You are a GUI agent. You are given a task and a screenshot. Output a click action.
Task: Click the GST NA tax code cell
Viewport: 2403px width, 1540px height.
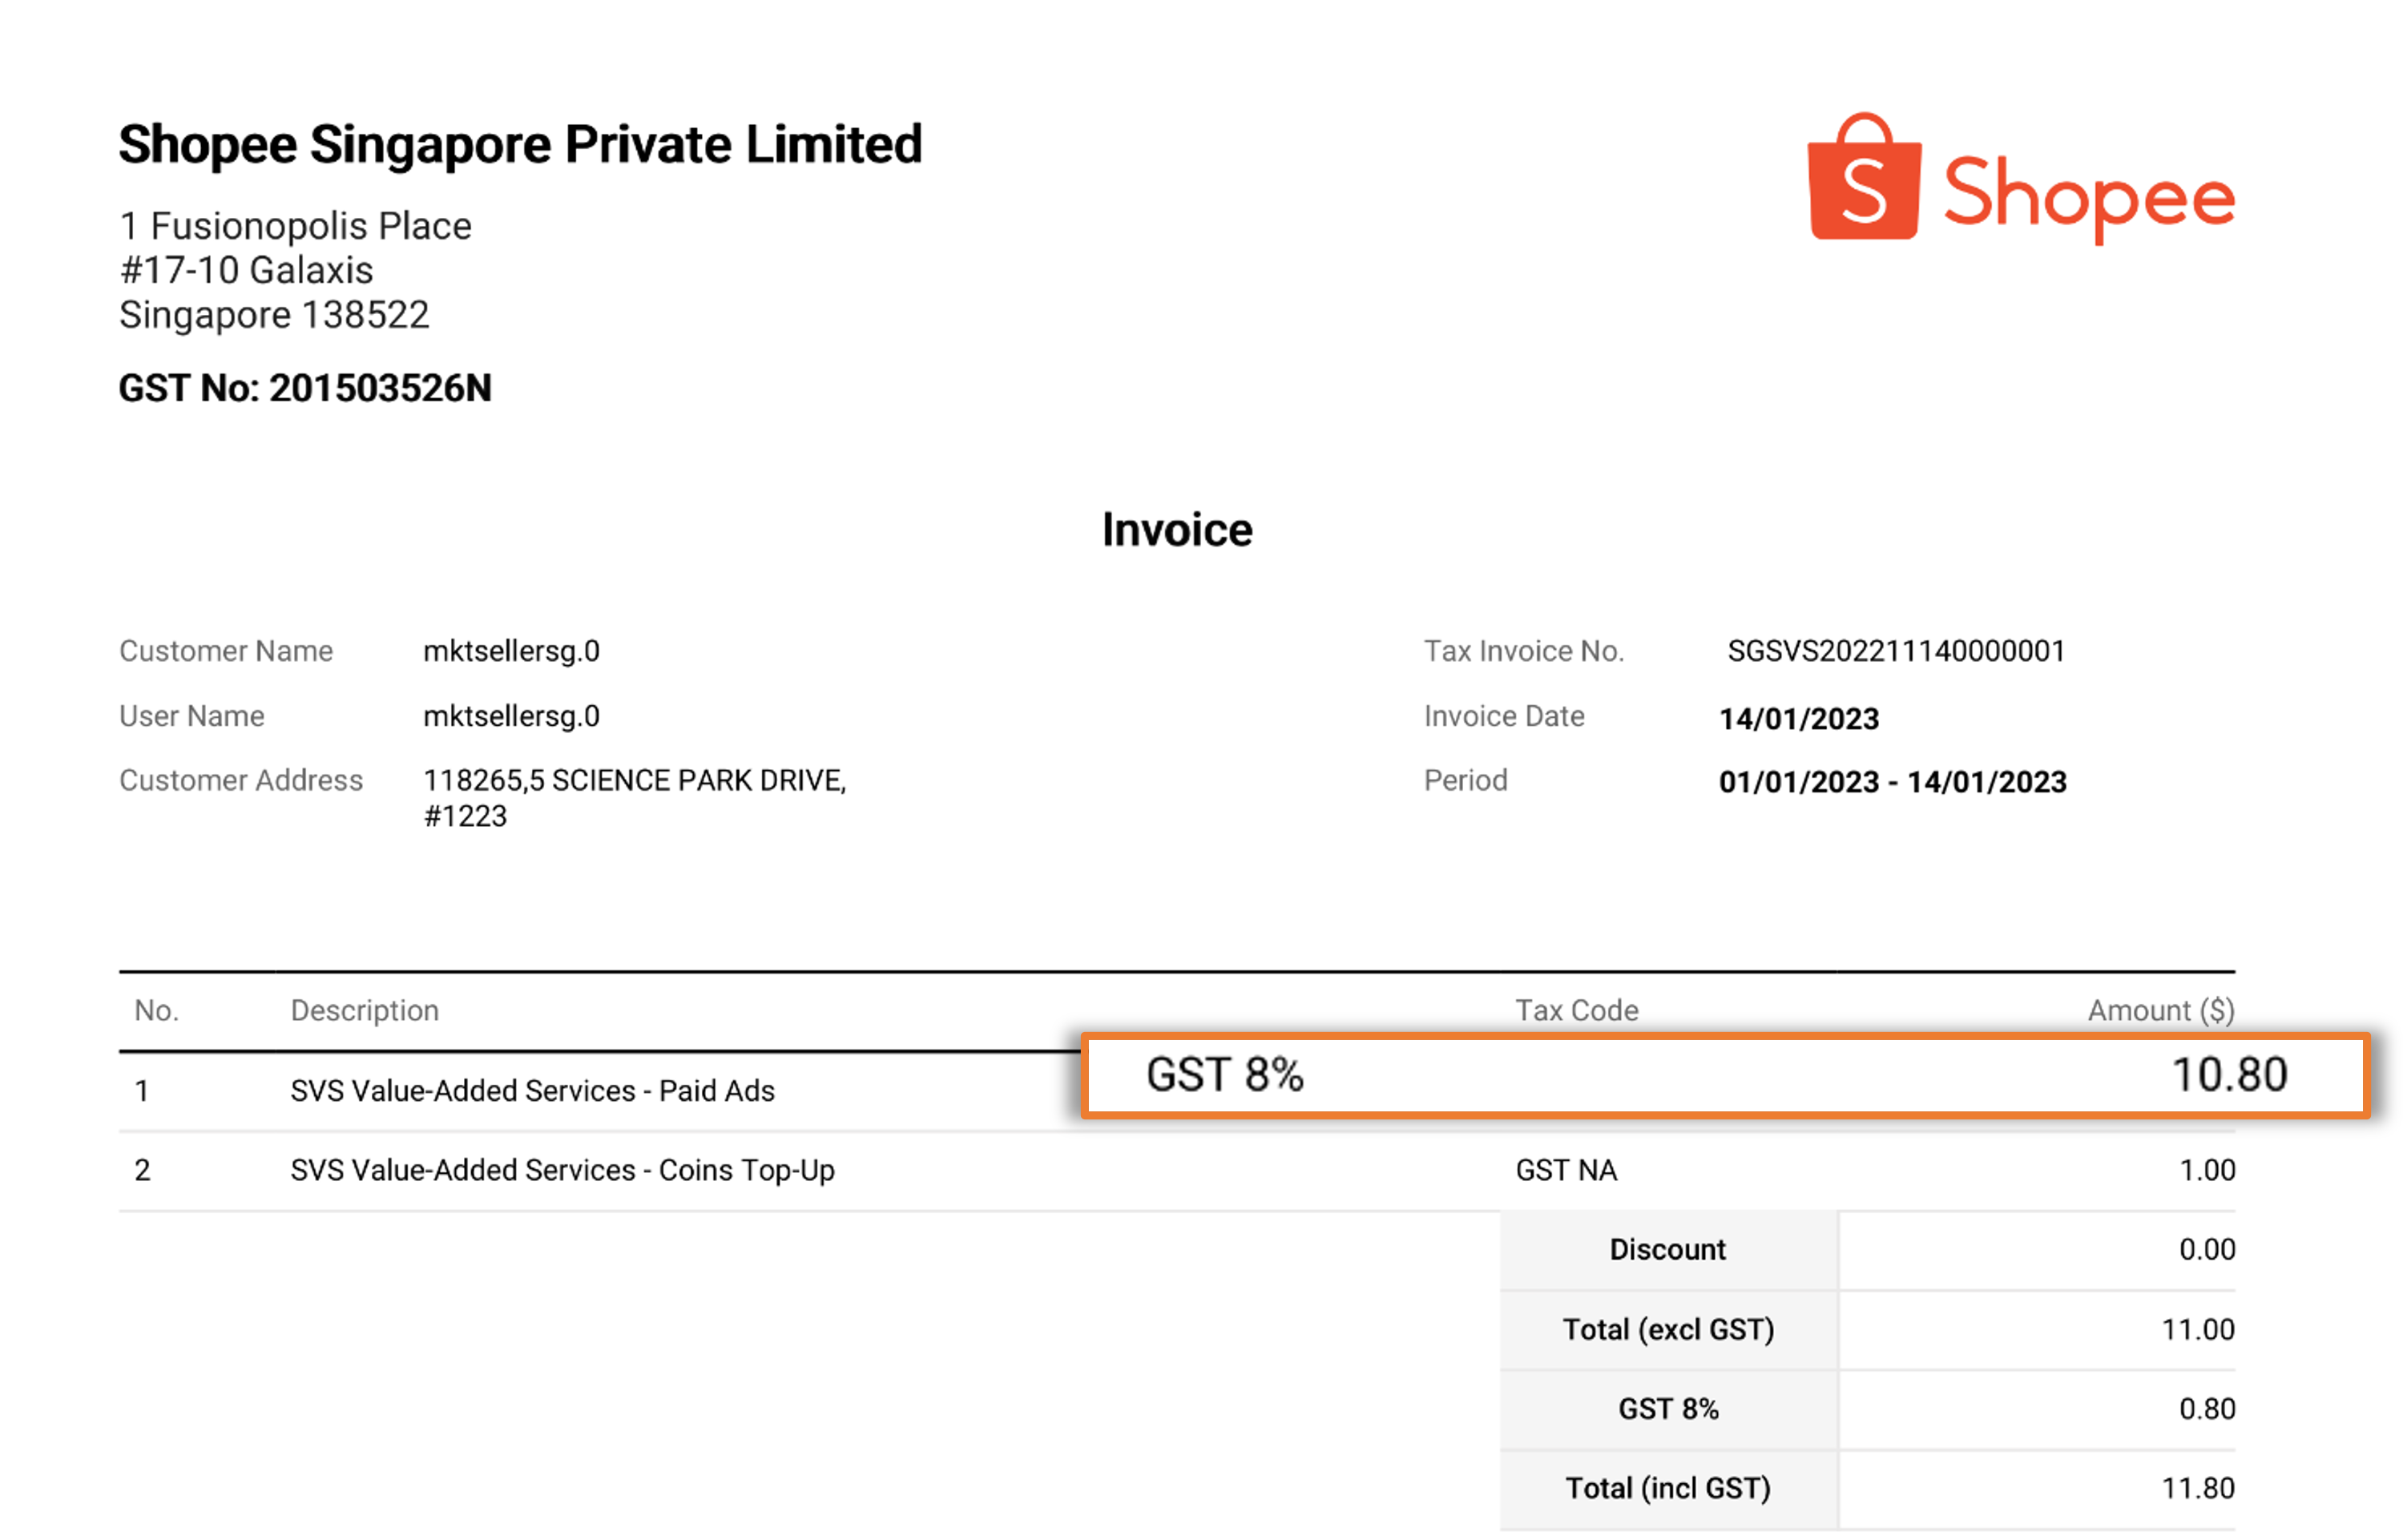1566,1169
